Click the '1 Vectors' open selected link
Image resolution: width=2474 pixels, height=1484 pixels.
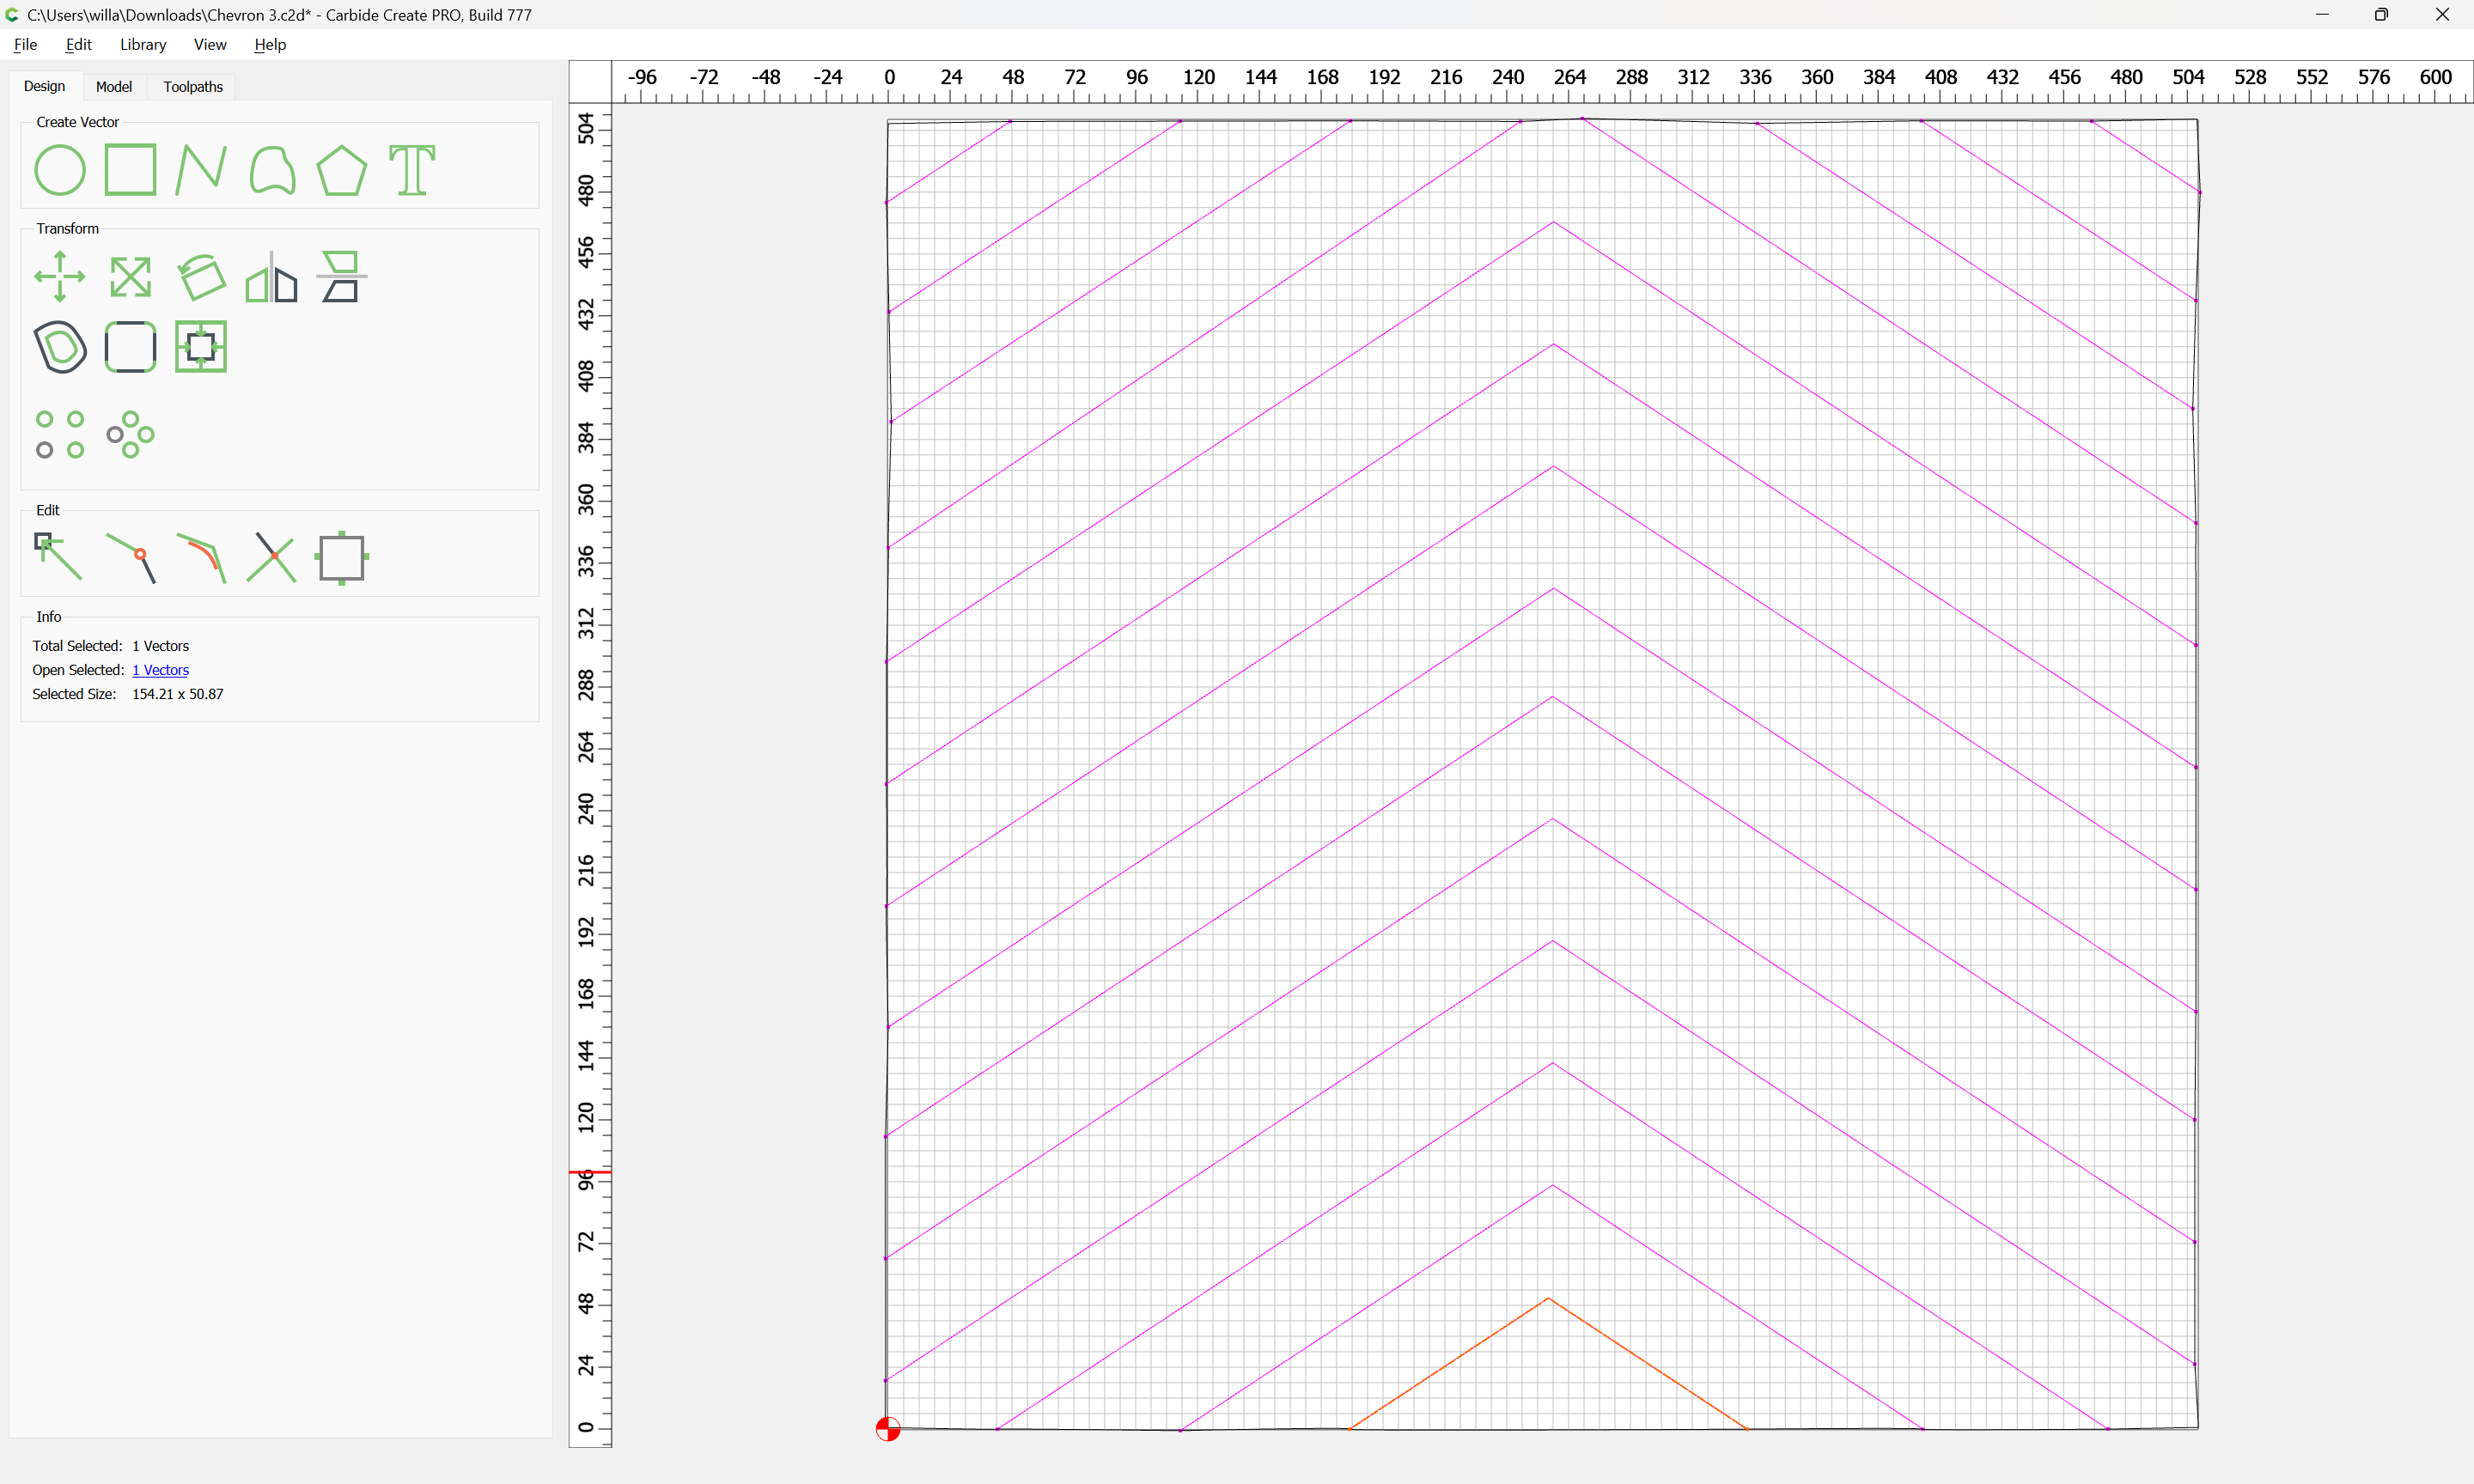[x=160, y=670]
